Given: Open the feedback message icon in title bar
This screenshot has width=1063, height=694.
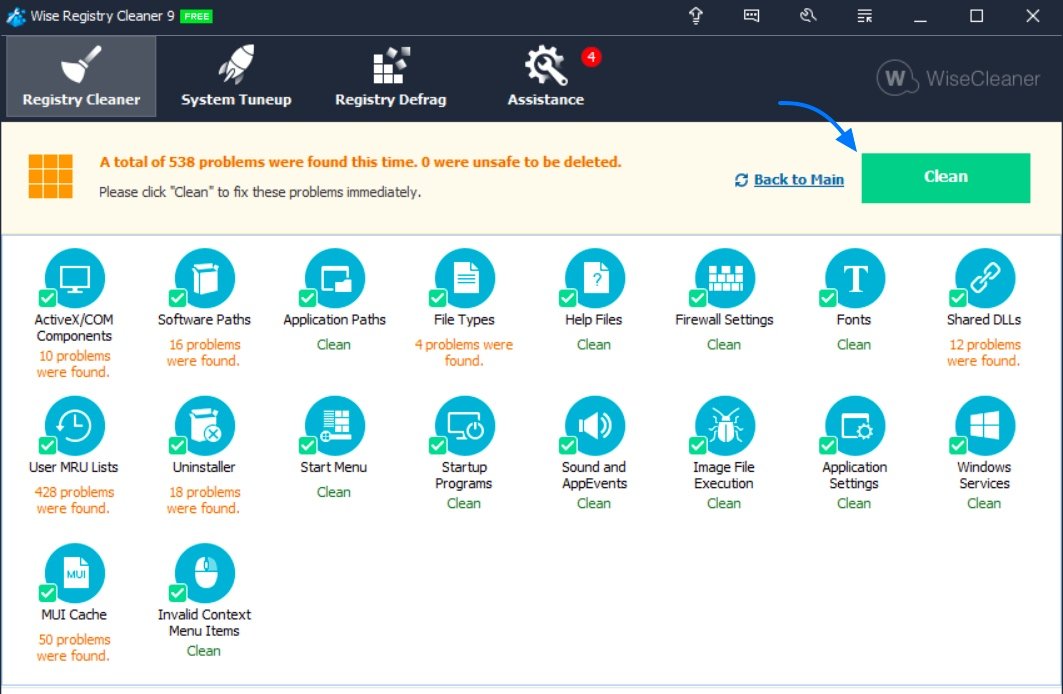Looking at the screenshot, I should tap(751, 16).
